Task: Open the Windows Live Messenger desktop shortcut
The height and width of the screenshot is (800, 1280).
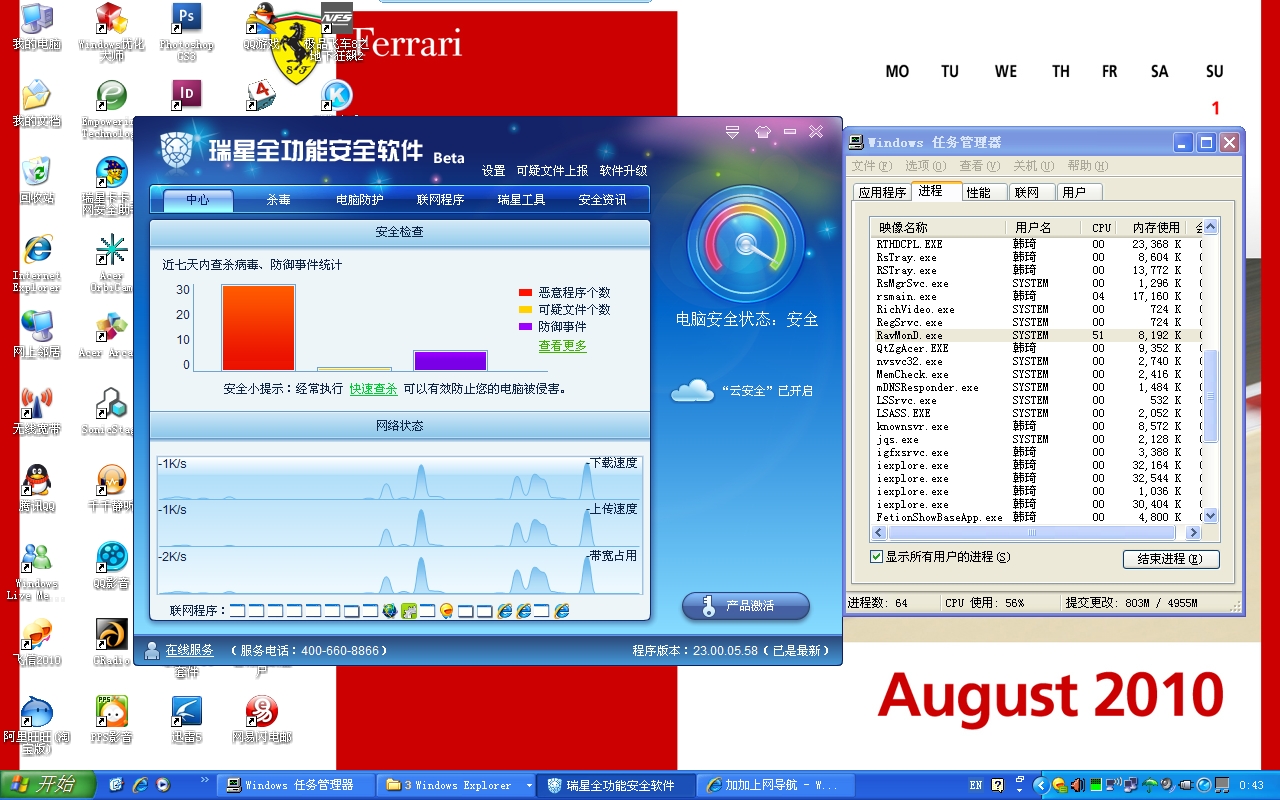Action: click(36, 571)
